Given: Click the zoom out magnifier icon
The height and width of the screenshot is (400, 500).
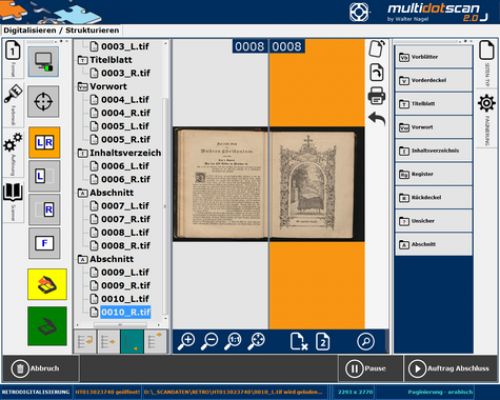Looking at the screenshot, I should [x=209, y=341].
